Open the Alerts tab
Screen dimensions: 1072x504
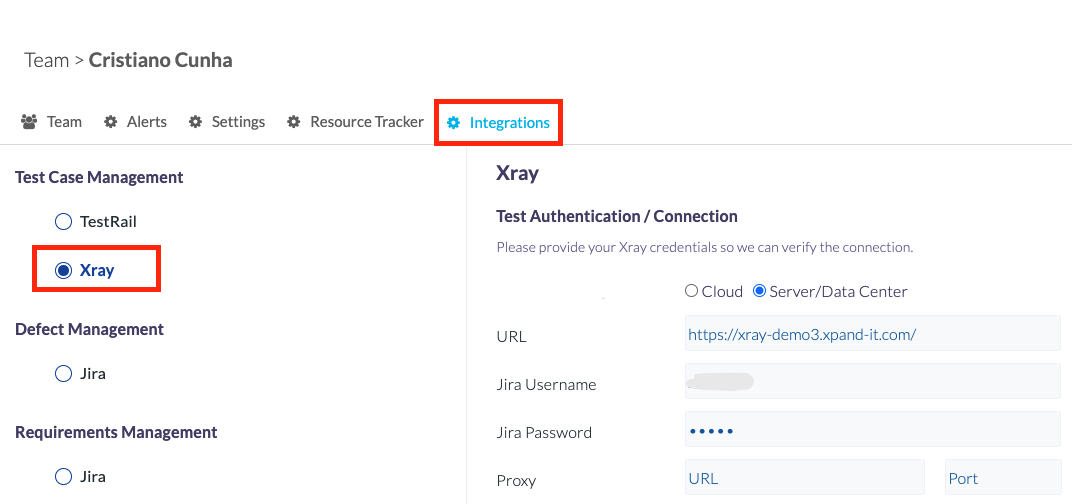pyautogui.click(x=146, y=122)
